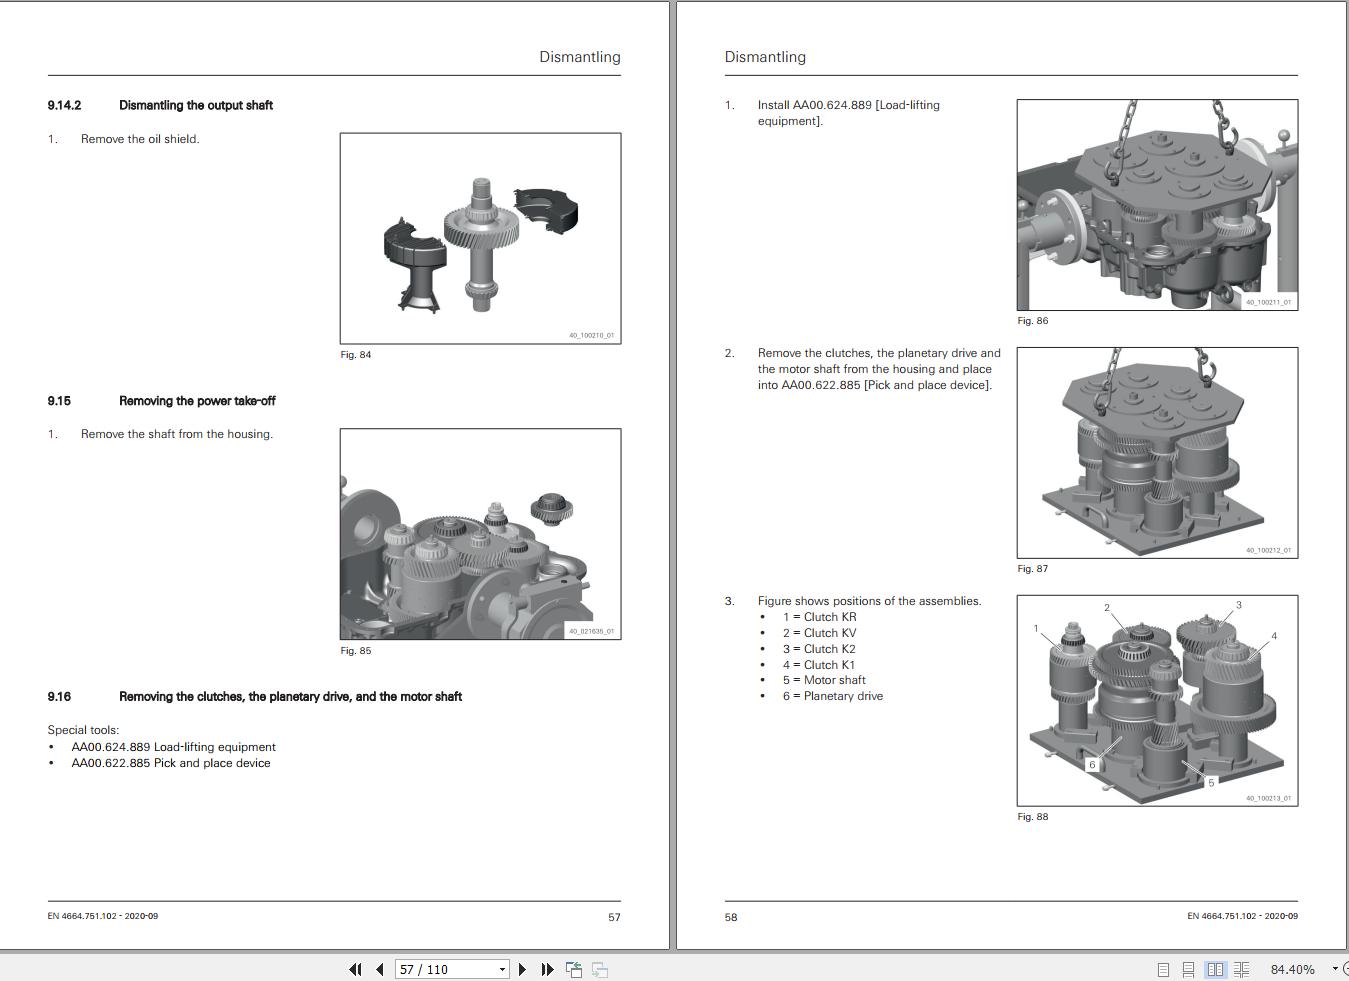Select the Dismantling heading on page 58

click(765, 57)
